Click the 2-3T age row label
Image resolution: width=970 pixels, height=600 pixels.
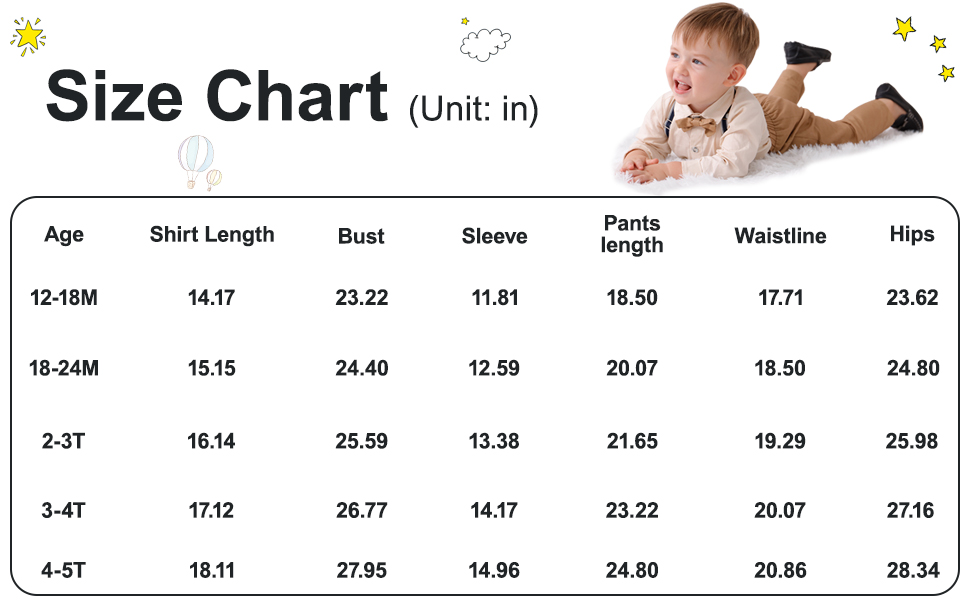click(x=64, y=441)
